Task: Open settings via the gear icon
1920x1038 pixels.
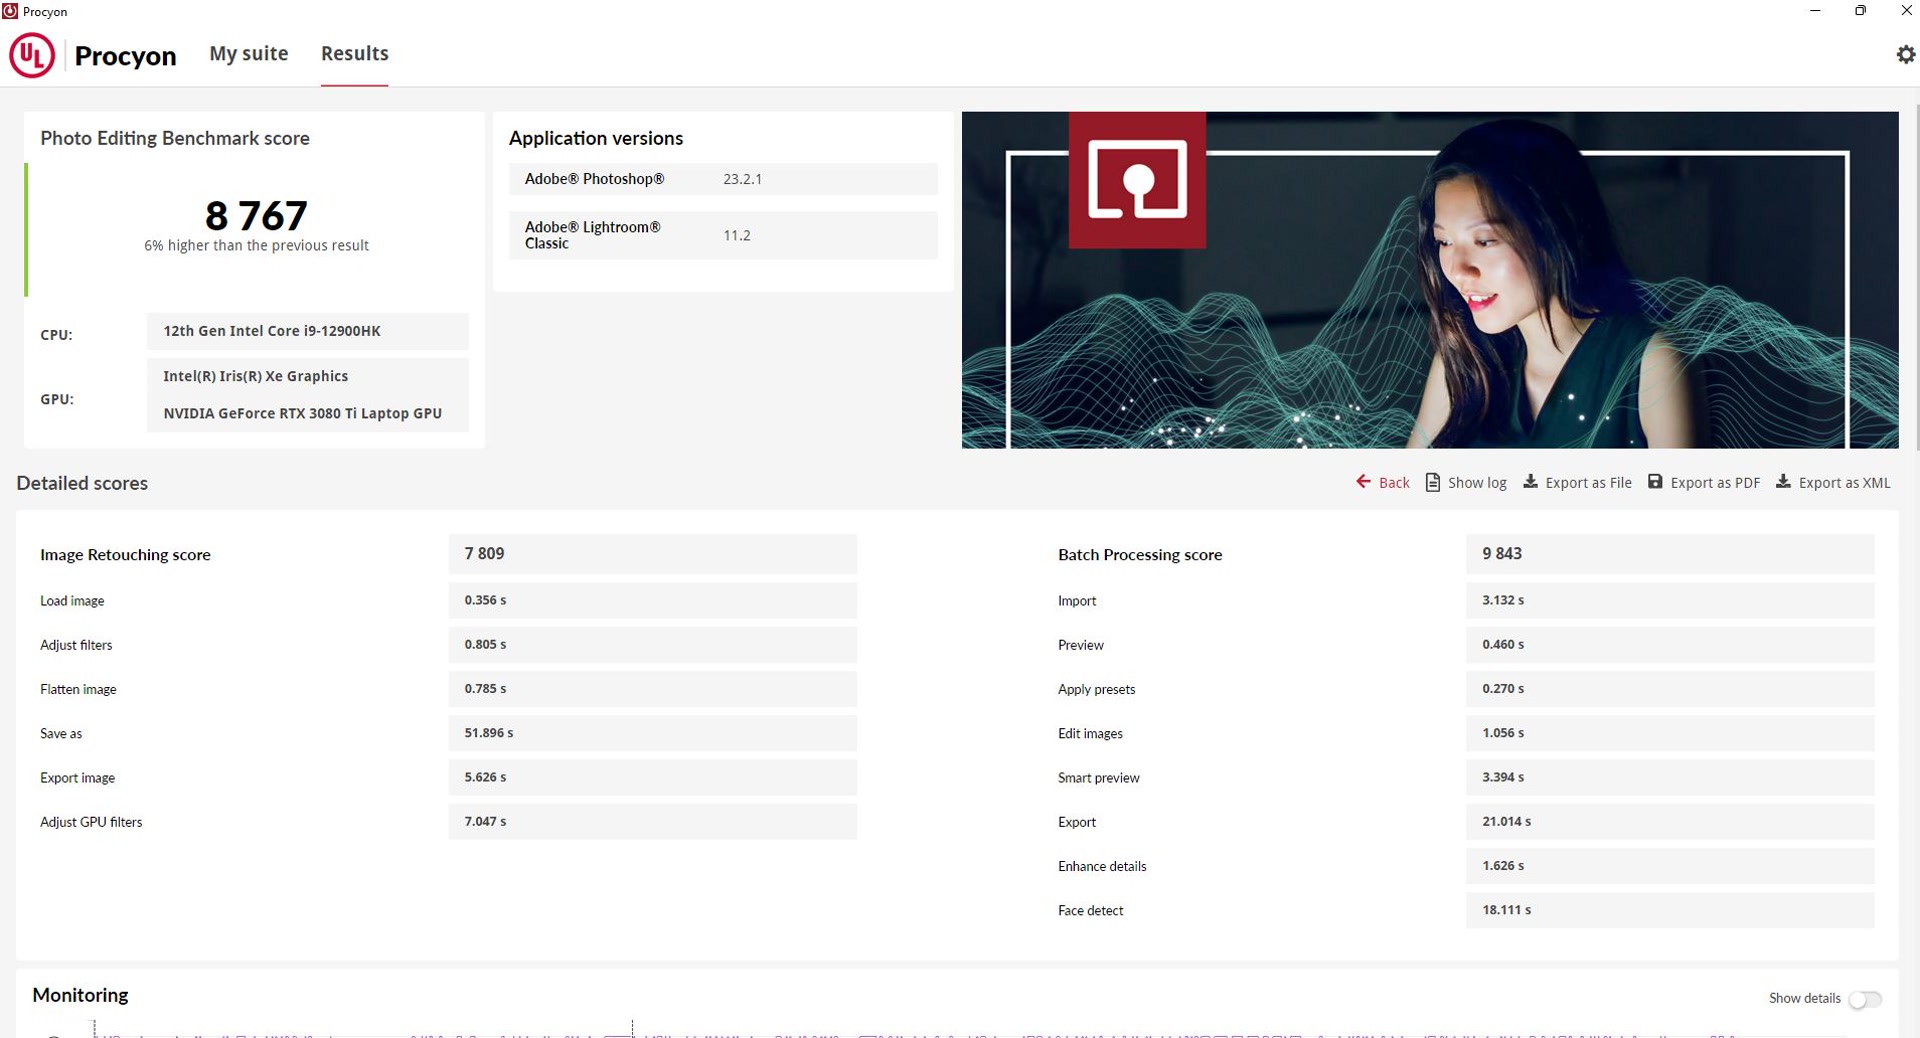Action: pos(1906,54)
